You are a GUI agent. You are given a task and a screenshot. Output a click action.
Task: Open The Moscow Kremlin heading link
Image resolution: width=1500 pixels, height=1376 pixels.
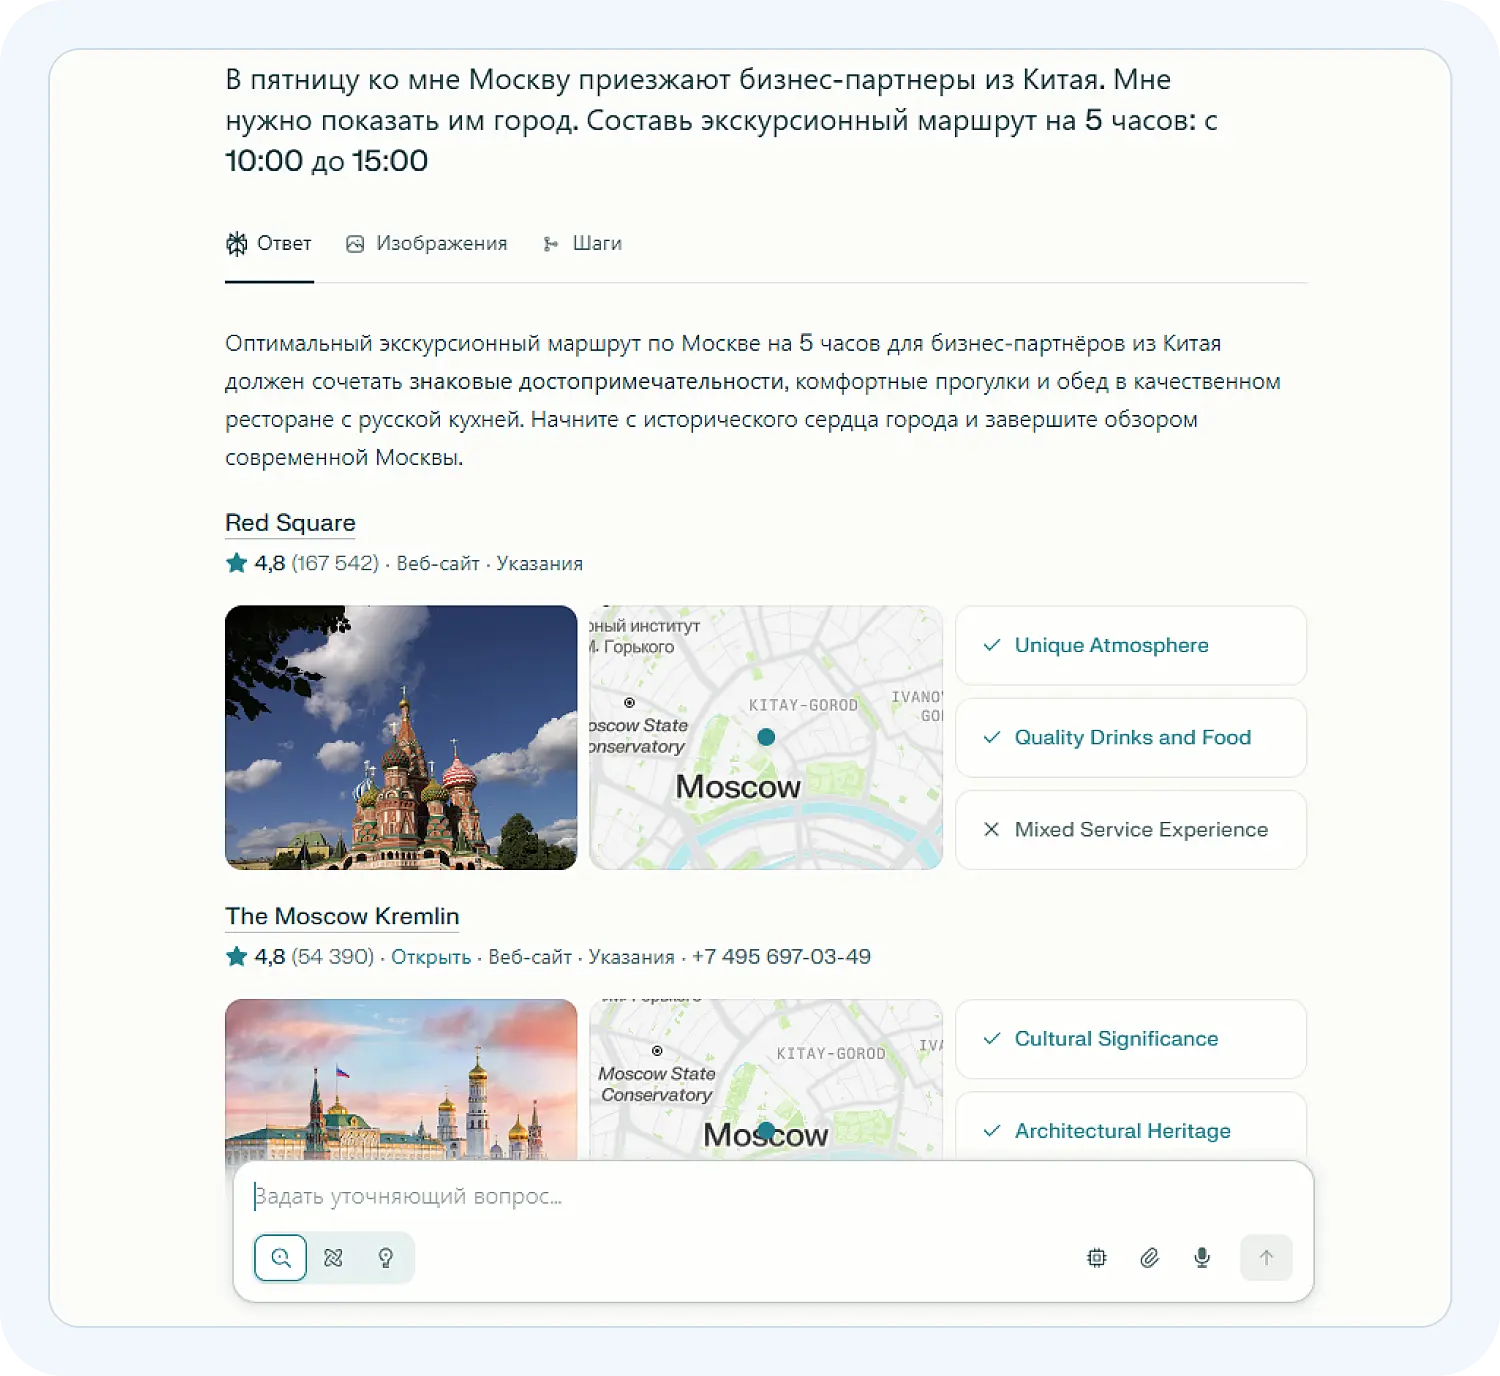coord(342,916)
